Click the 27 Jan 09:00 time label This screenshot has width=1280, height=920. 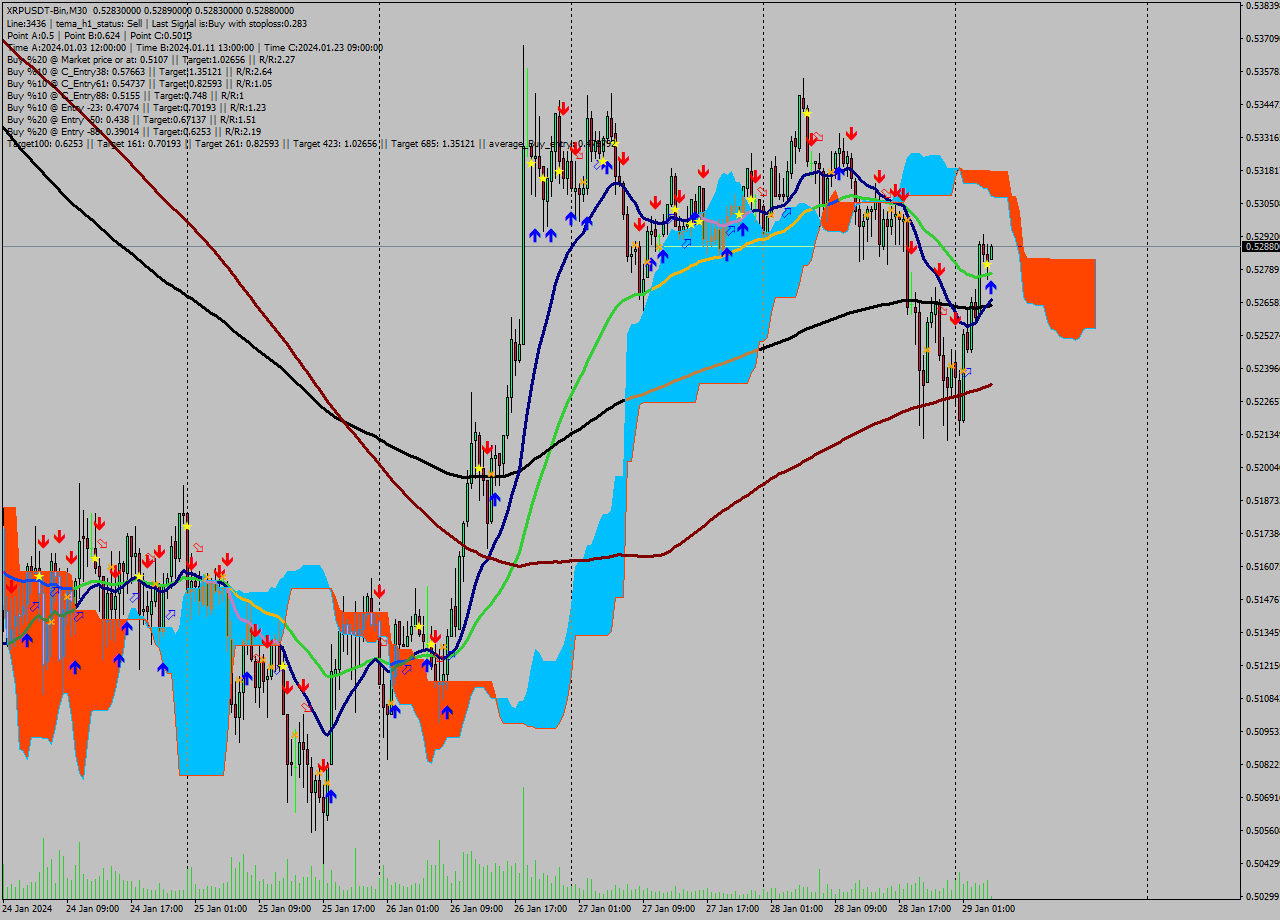click(x=668, y=909)
